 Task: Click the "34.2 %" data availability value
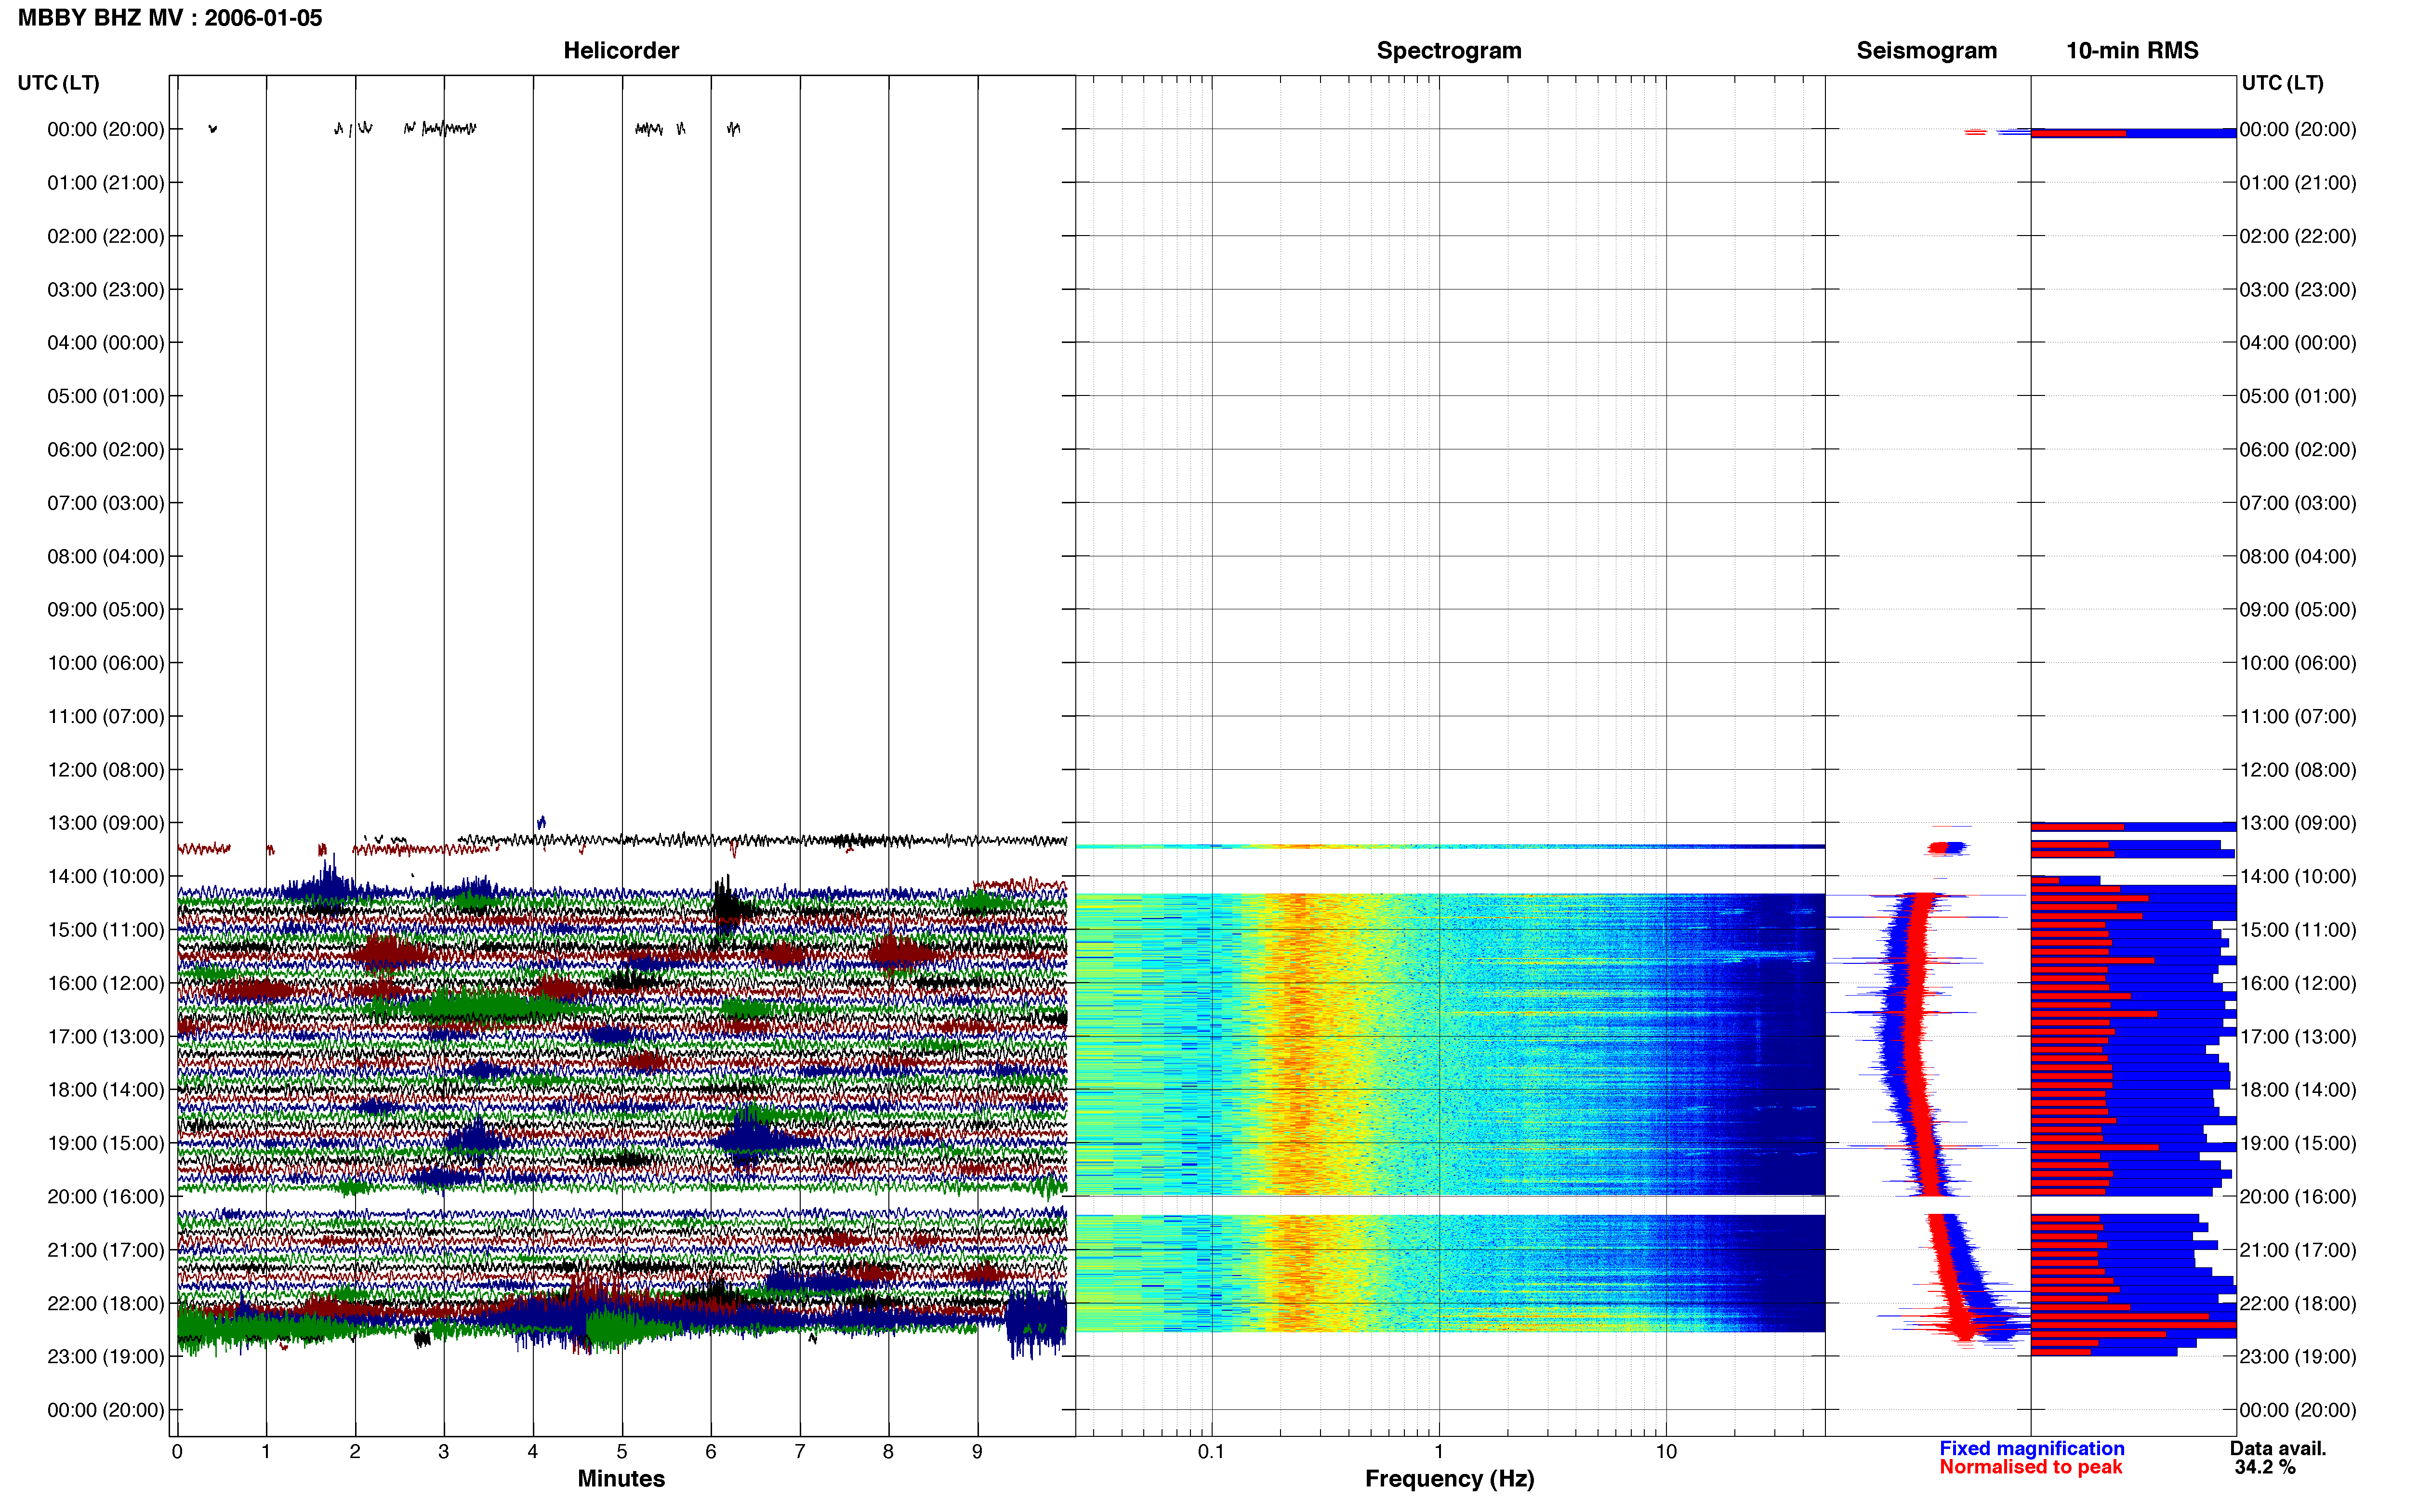pyautogui.click(x=2265, y=1467)
